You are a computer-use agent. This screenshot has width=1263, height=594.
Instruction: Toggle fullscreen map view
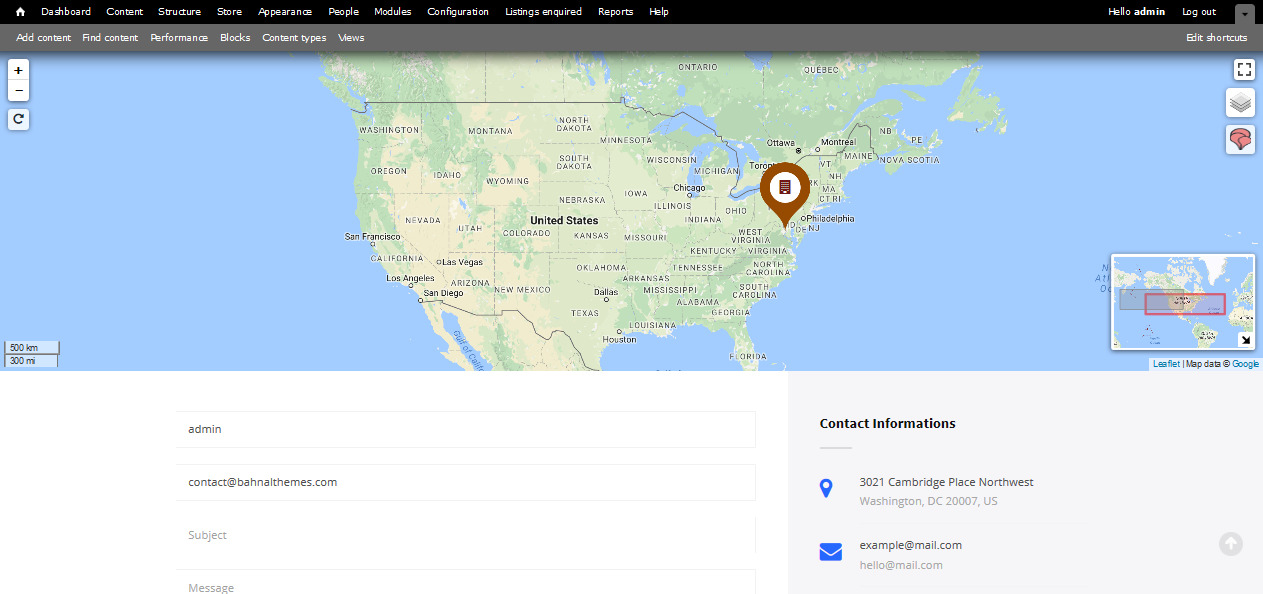coord(1243,69)
